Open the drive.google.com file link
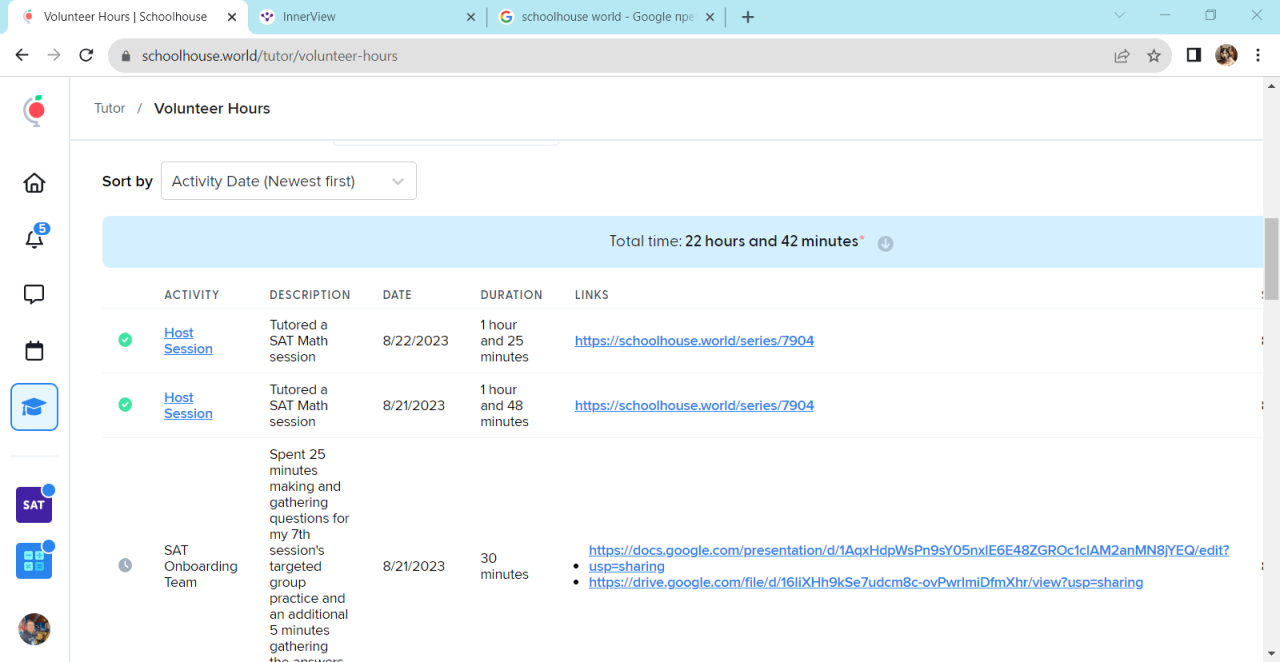 click(866, 582)
